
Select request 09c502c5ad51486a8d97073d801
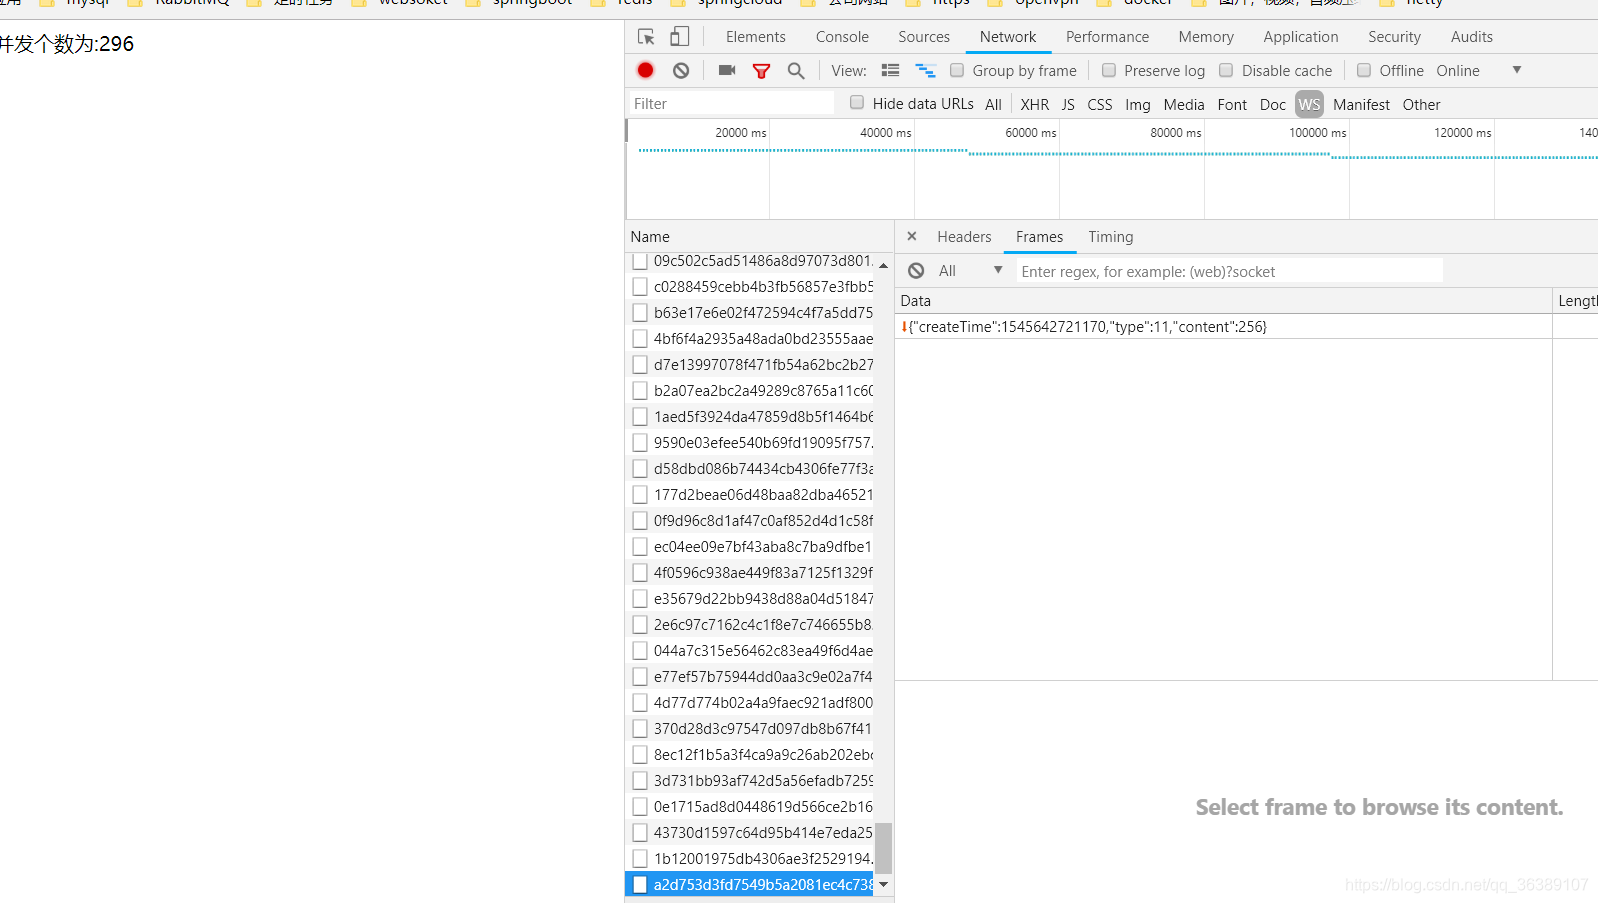pos(749,261)
